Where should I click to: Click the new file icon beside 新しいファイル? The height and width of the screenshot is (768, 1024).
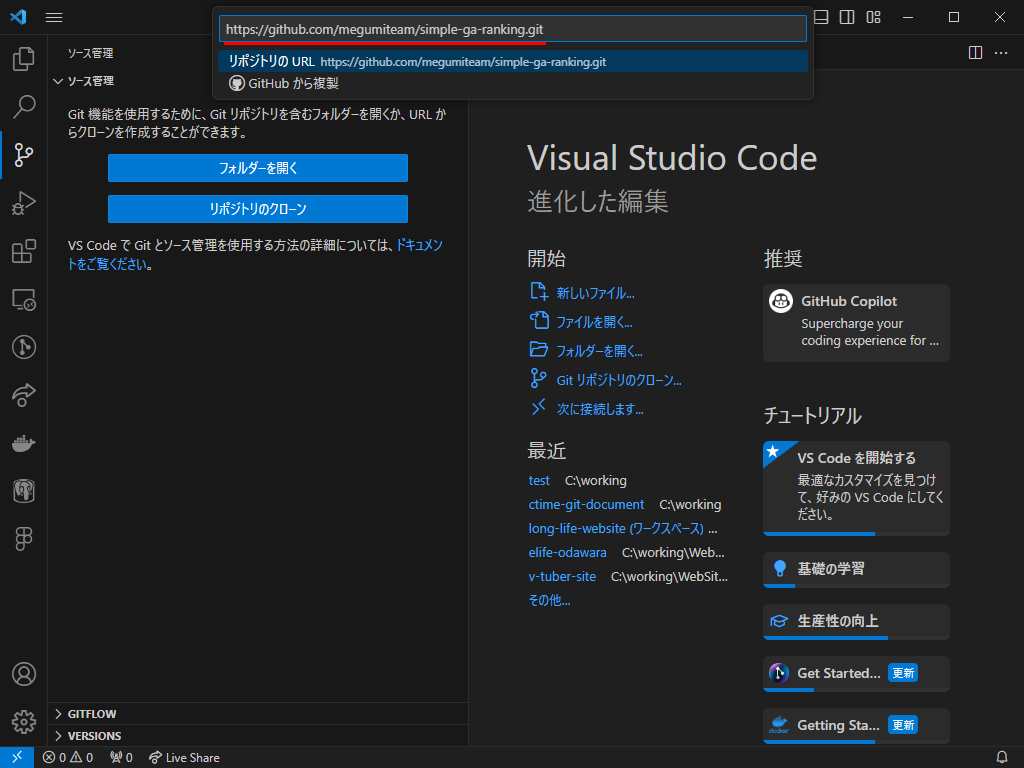[539, 291]
